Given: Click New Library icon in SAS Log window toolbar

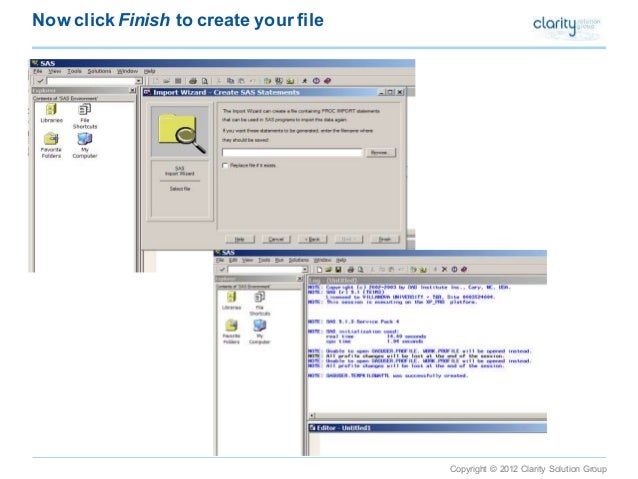Looking at the screenshot, I should point(413,269).
